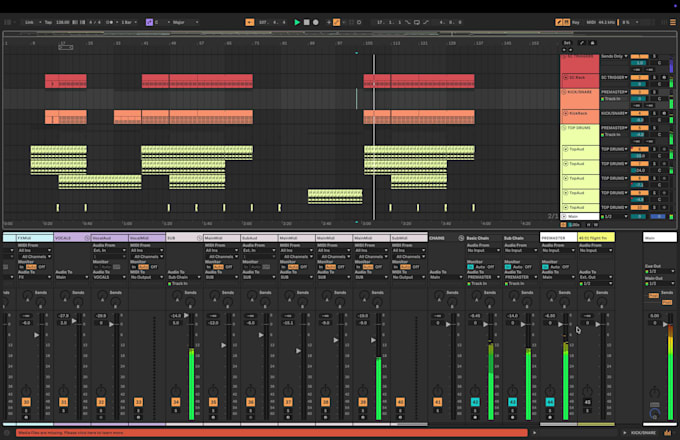This screenshot has width=680, height=440.
Task: Toggle the computer MIDI keyboard button
Action: (x=566, y=22)
